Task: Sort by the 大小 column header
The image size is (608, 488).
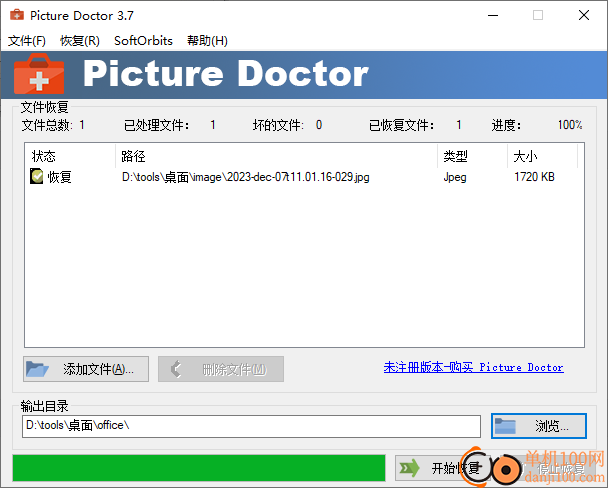Action: (542, 156)
